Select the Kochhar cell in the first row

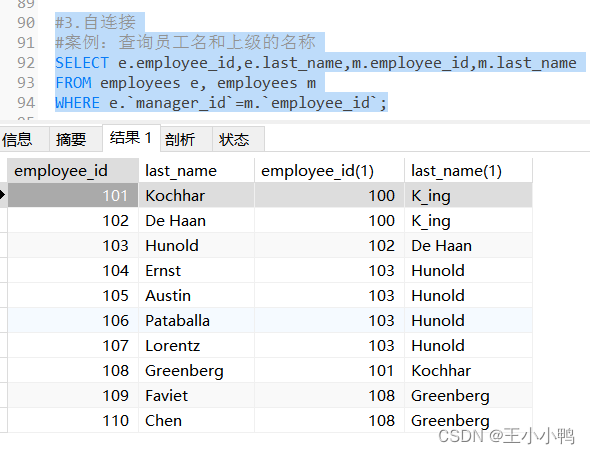coord(196,196)
